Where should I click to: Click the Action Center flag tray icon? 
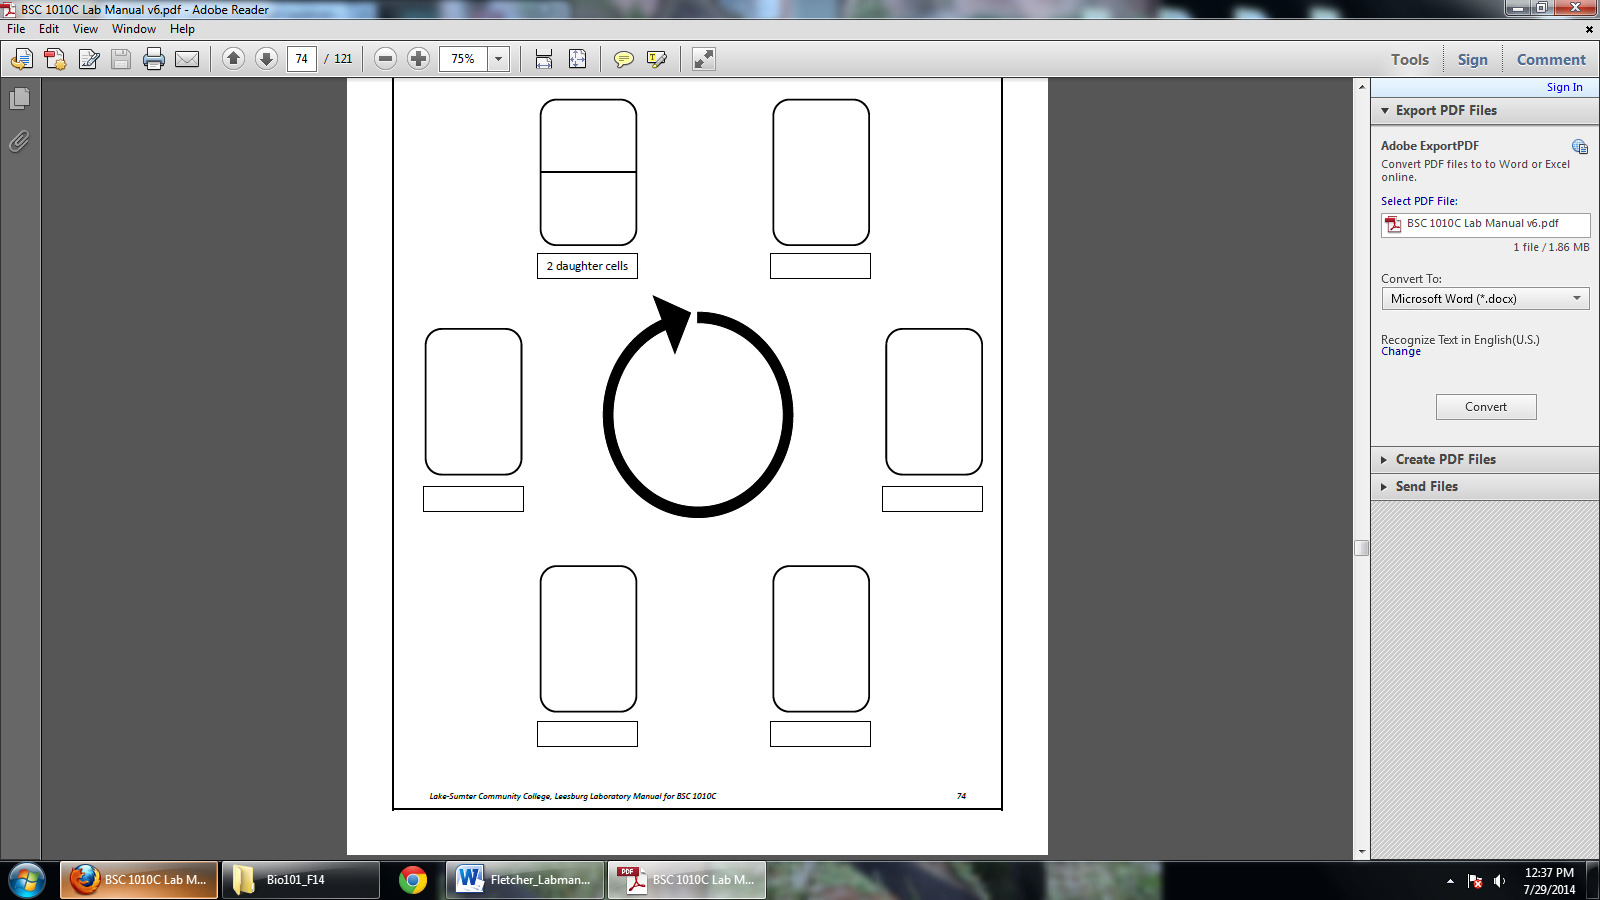[1475, 881]
